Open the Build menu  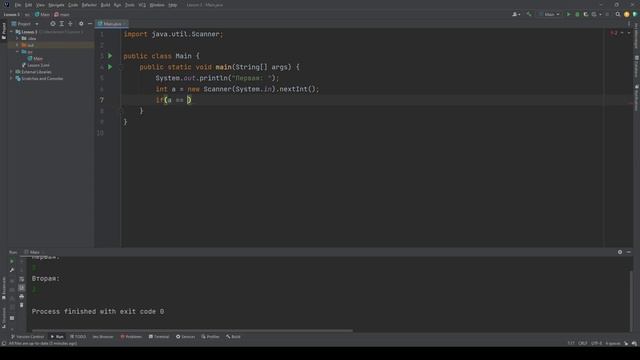click(105, 5)
